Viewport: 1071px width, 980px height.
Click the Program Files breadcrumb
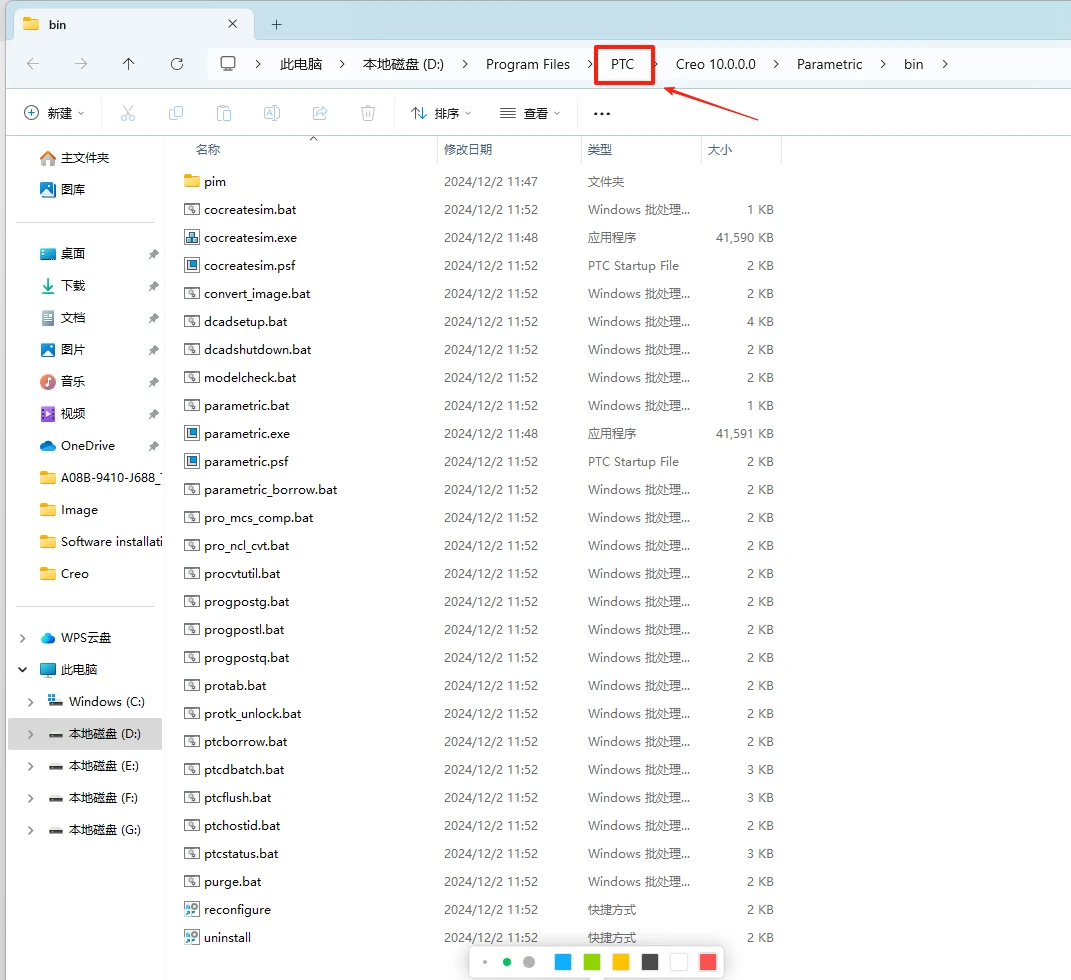pyautogui.click(x=527, y=64)
